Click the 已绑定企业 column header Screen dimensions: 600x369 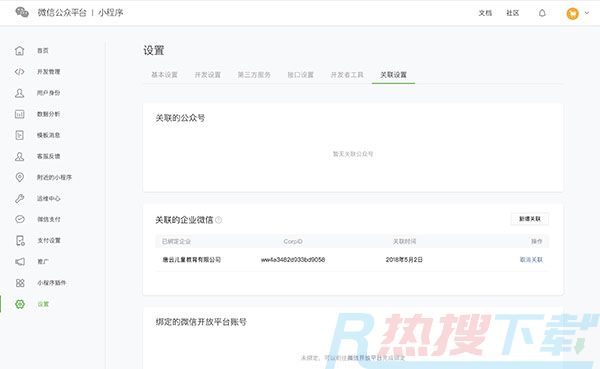[x=176, y=242]
